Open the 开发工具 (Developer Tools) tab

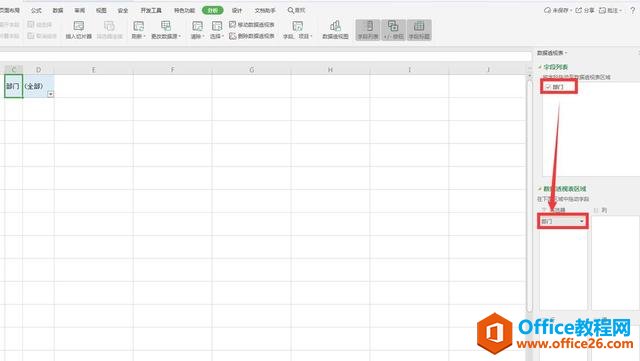pyautogui.click(x=151, y=10)
